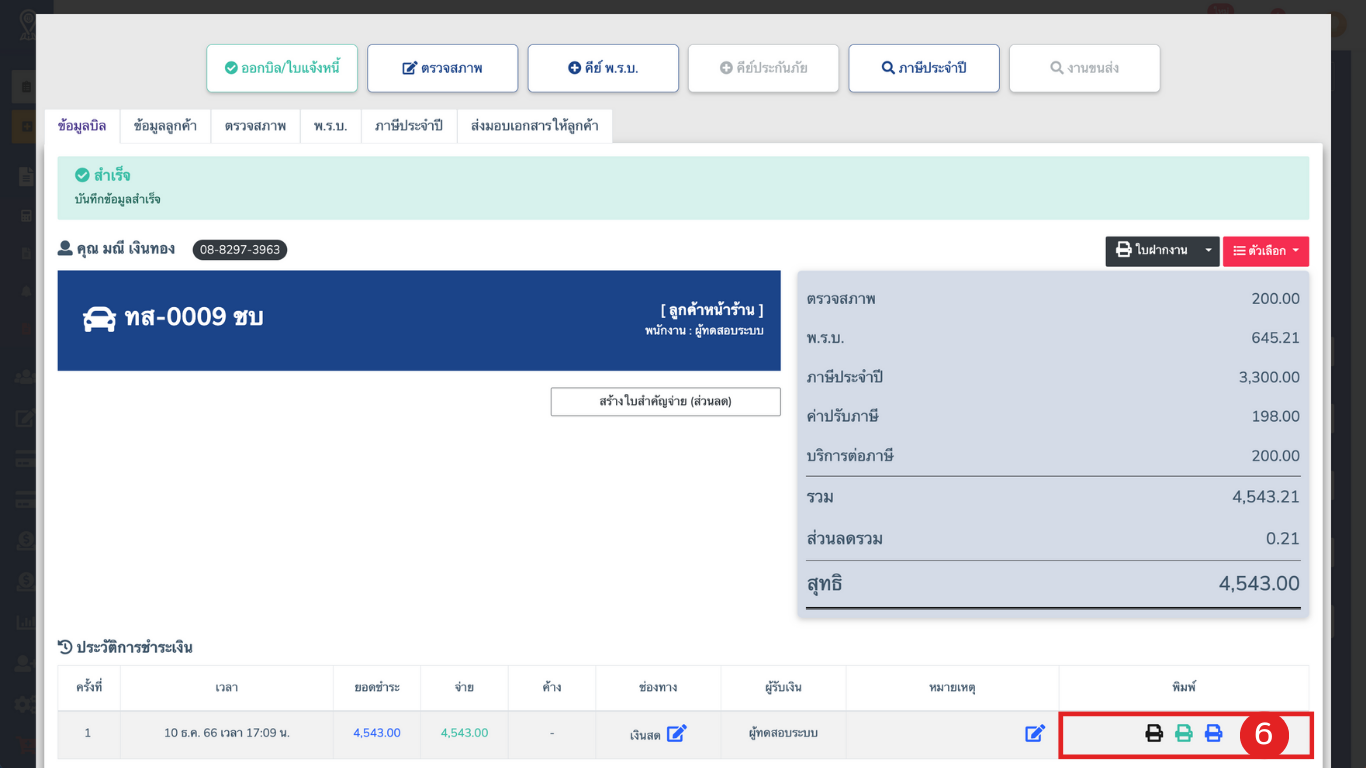
Task: Click 200.00 in บริการต่อภาษี row
Action: [x=1275, y=456]
